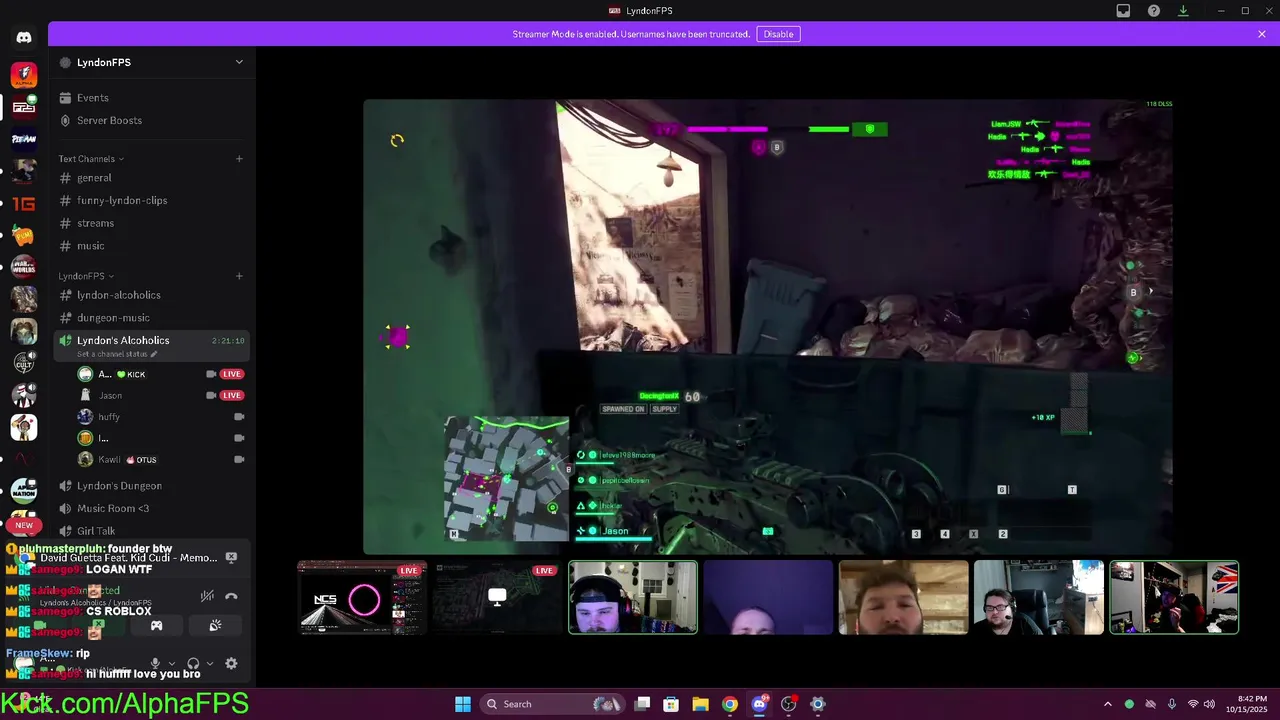The width and height of the screenshot is (1280, 720).
Task: Open the 1G server icon
Action: (24, 203)
